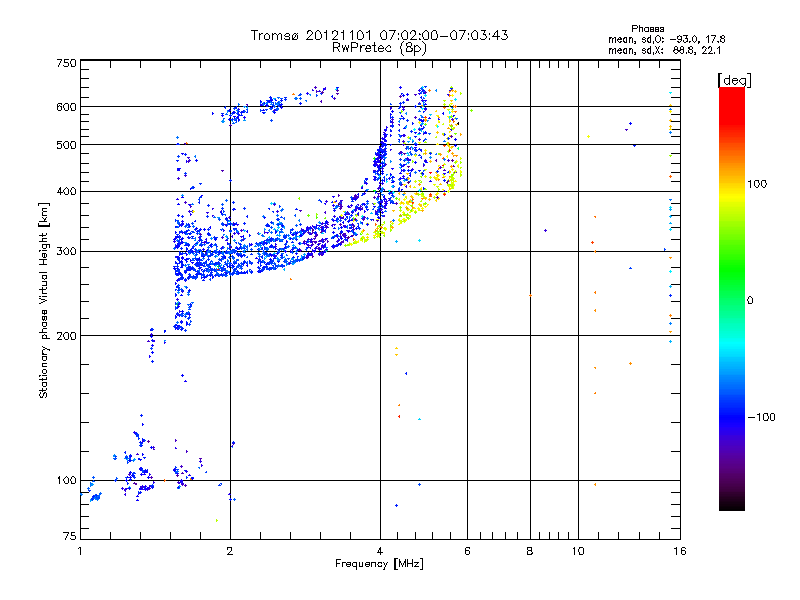This screenshot has height=600, width=800.
Task: Click the y-axis tick label '75'
Action: click(70, 536)
